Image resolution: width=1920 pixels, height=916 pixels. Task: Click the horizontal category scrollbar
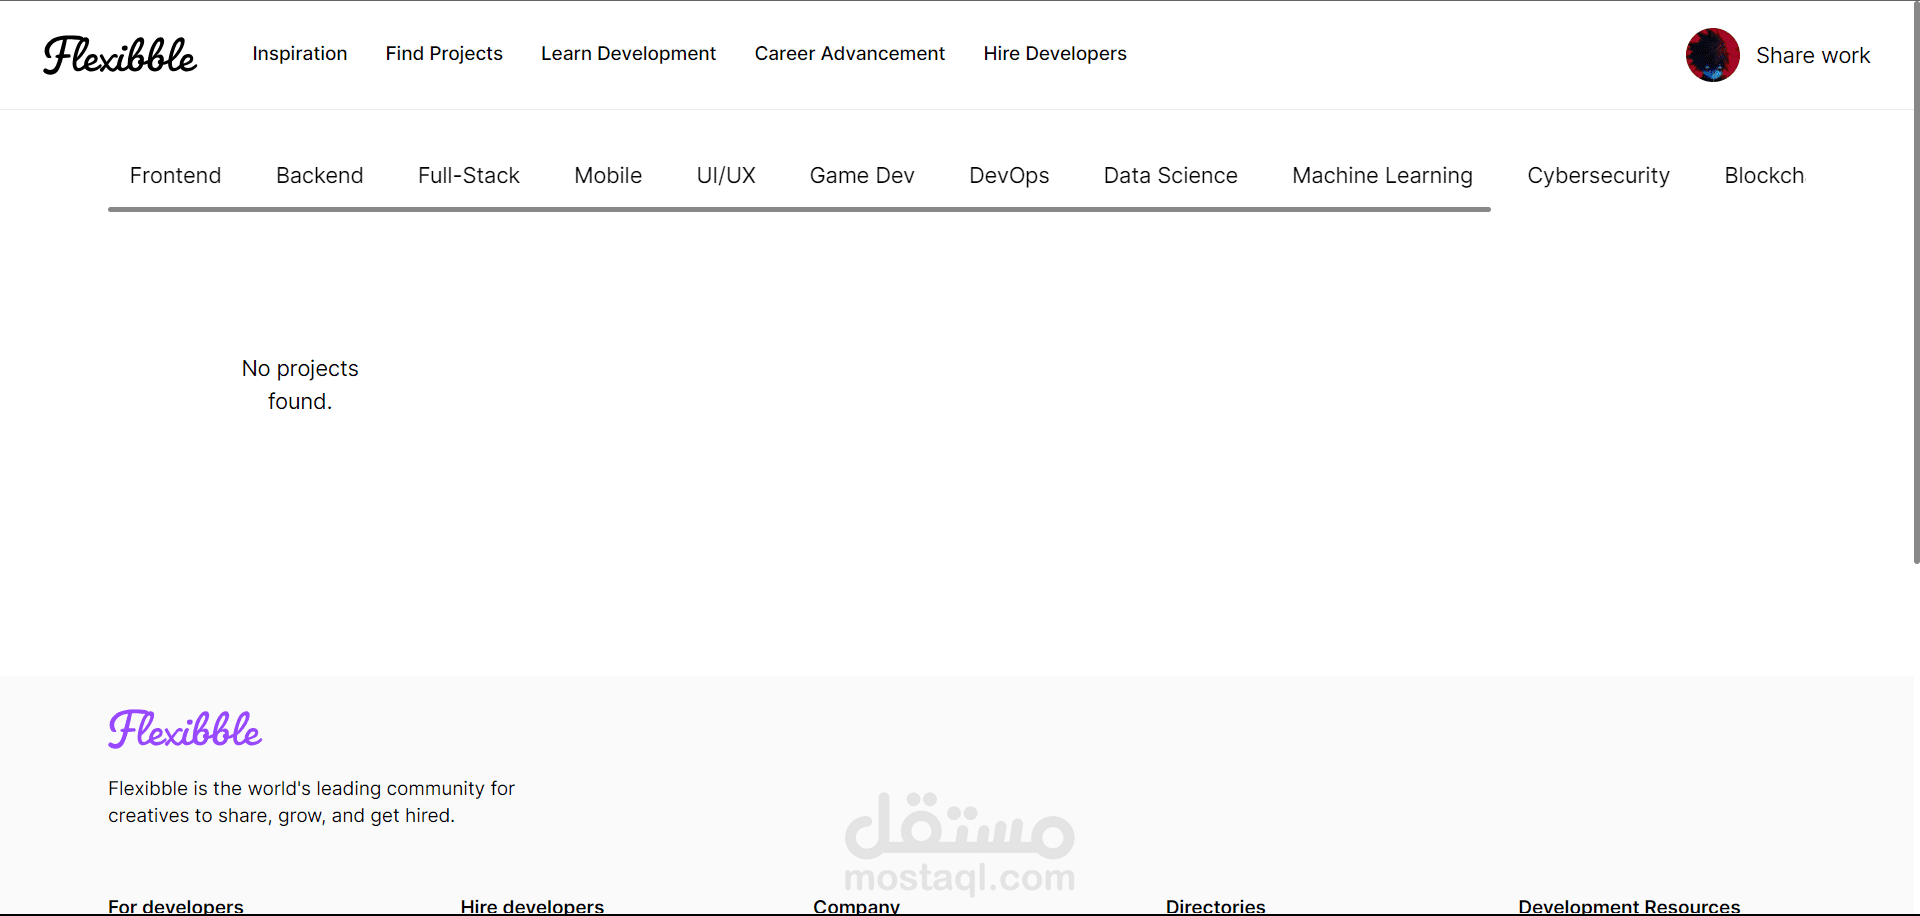click(x=799, y=209)
